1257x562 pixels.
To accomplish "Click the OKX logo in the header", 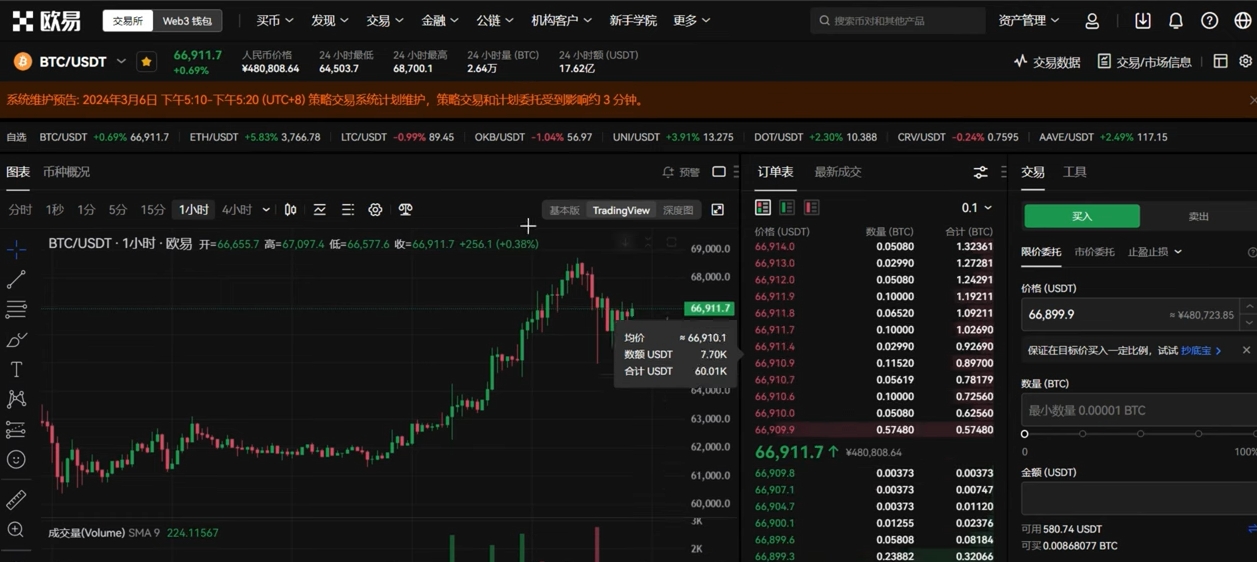I will coord(46,20).
